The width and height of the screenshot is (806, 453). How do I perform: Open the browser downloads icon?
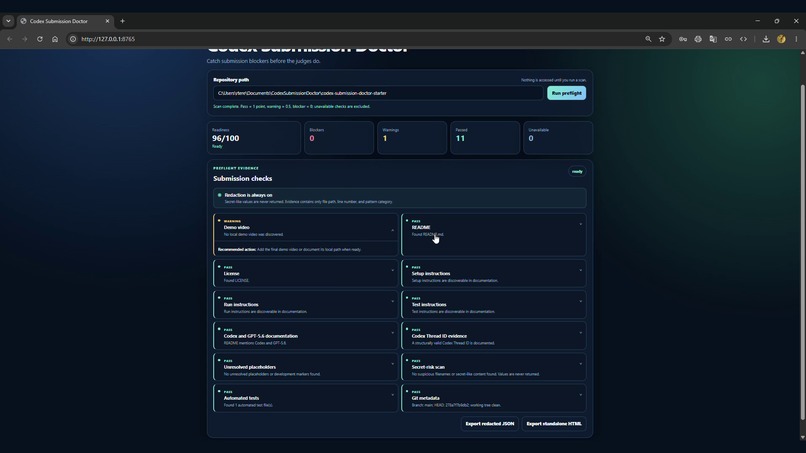[x=766, y=39]
